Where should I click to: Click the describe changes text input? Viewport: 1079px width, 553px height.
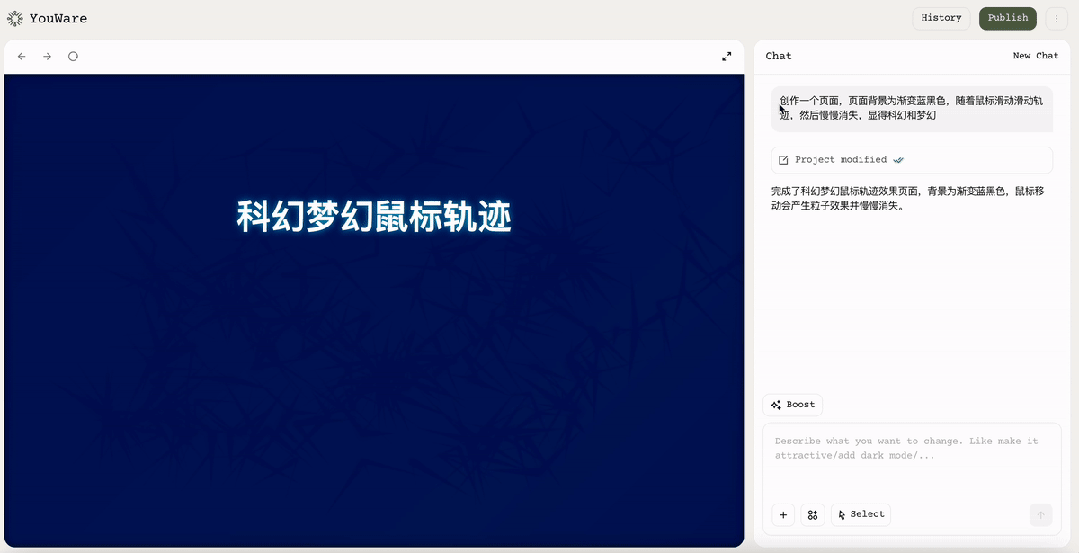click(911, 455)
